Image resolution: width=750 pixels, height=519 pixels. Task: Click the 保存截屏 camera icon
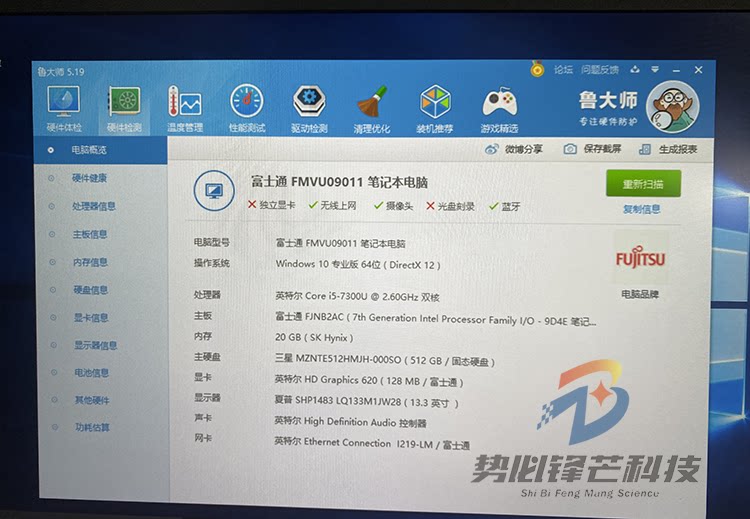(x=570, y=149)
